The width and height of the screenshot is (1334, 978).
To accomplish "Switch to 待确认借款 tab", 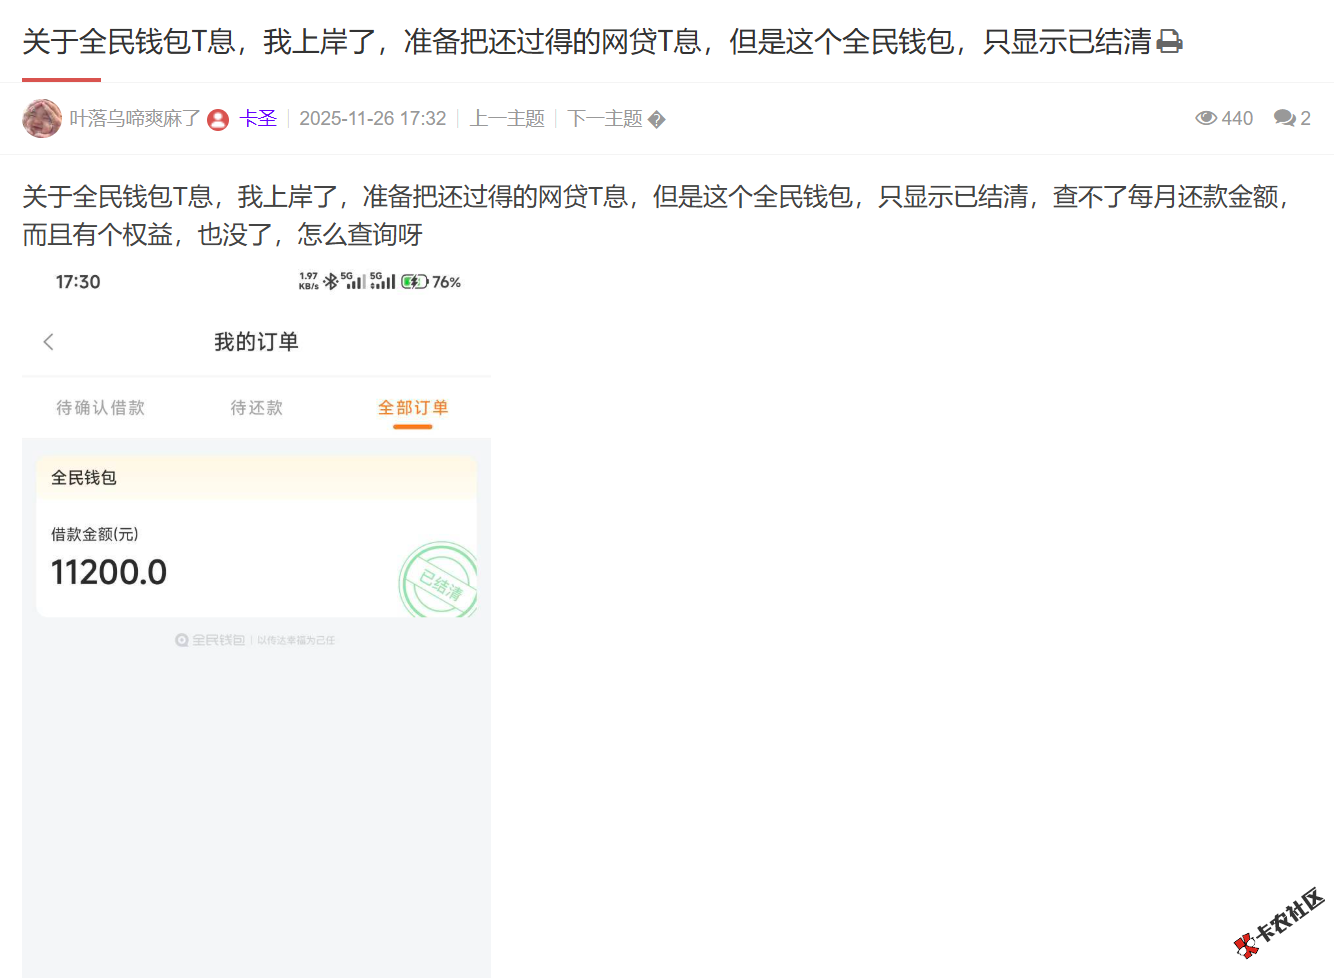I will [x=100, y=407].
